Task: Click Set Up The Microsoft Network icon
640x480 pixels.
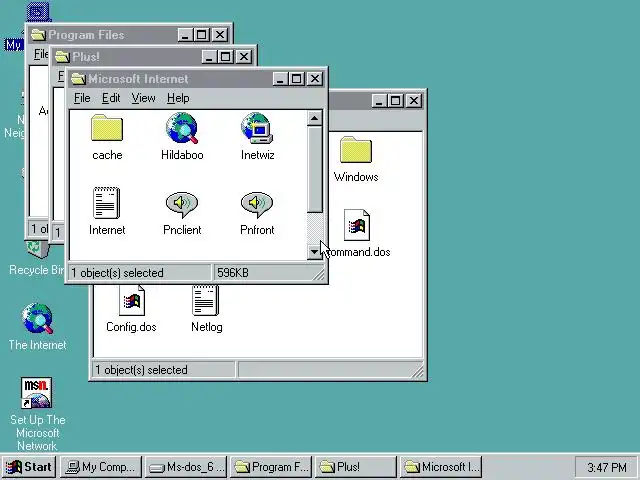Action: pyautogui.click(x=36, y=393)
